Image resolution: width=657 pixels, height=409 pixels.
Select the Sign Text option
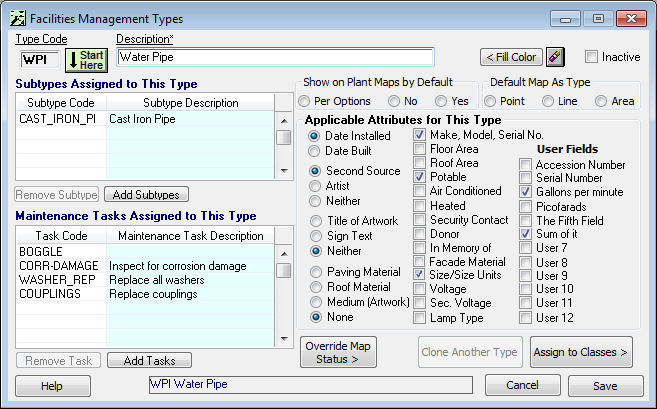(316, 236)
